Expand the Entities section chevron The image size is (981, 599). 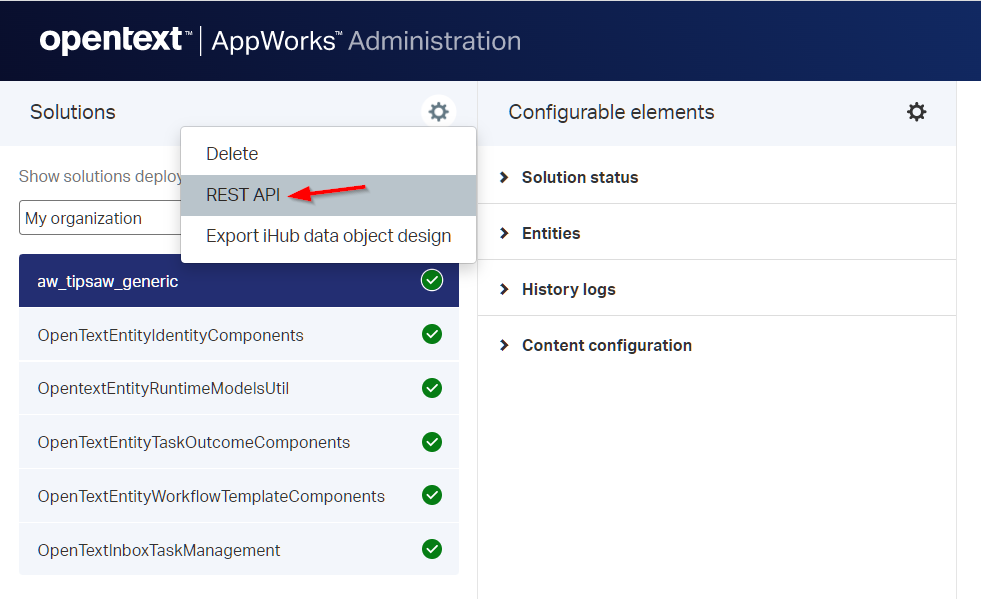pyautogui.click(x=504, y=233)
